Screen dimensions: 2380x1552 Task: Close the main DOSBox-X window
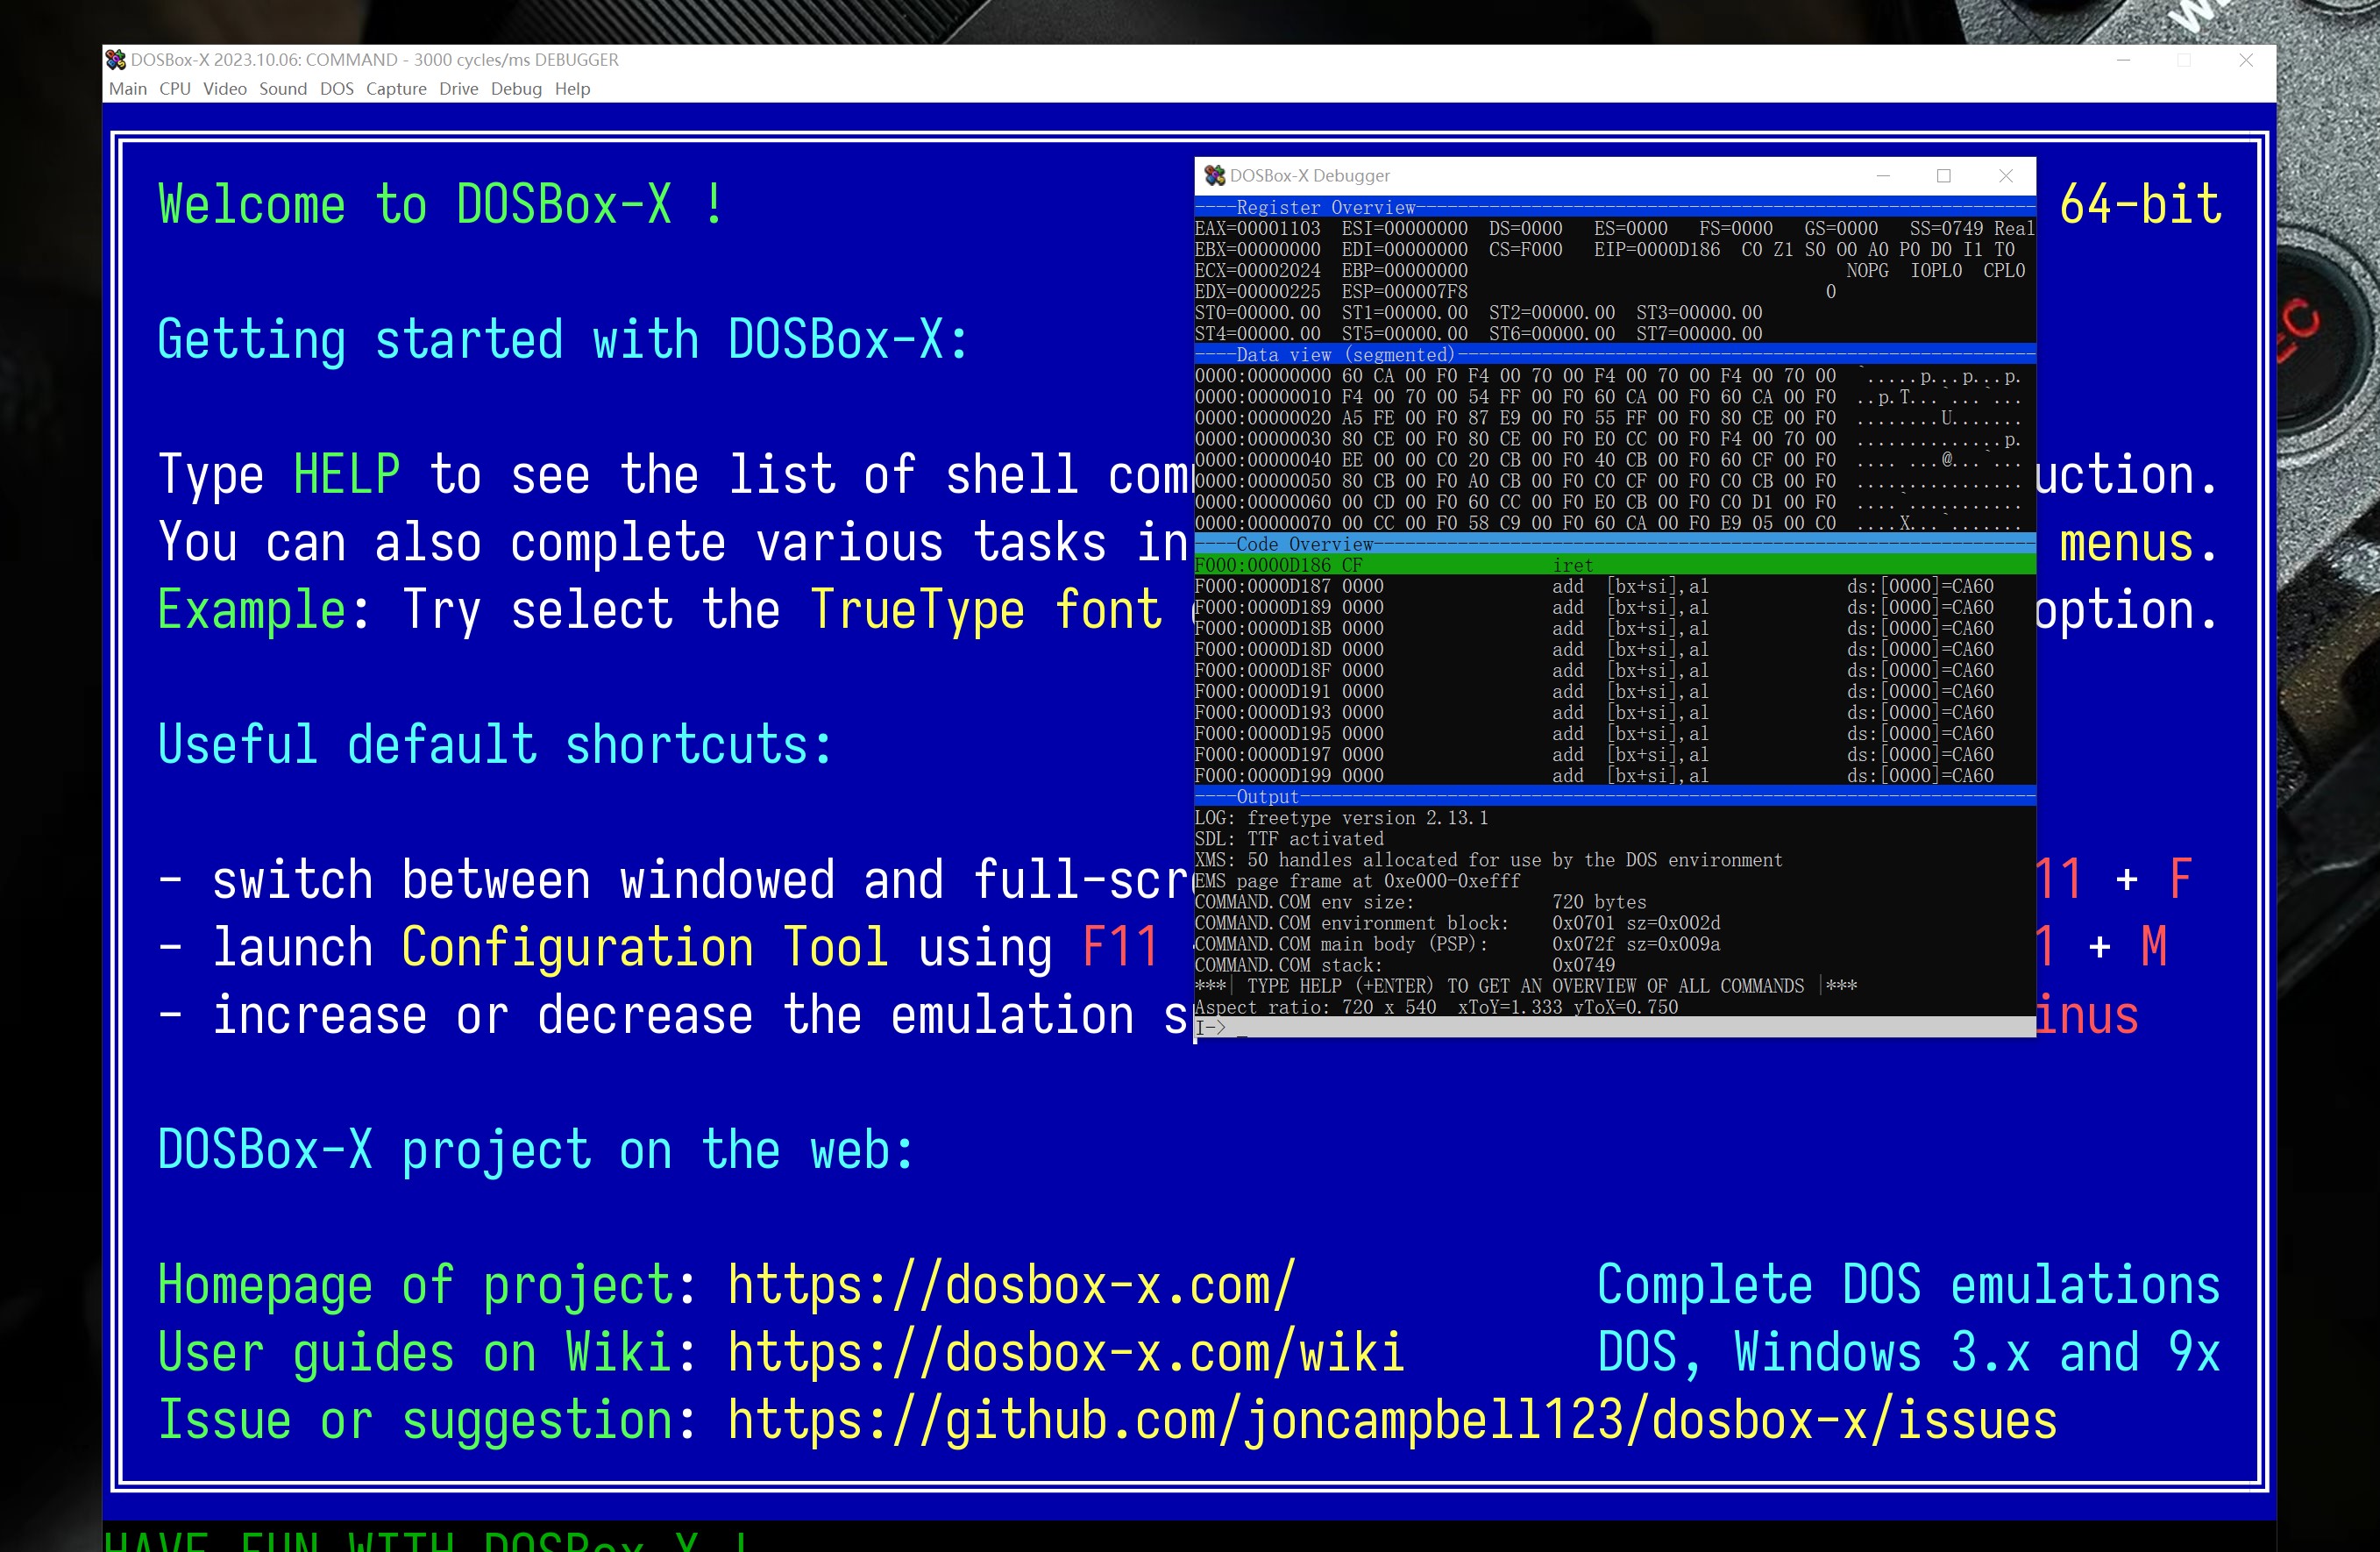2246,60
